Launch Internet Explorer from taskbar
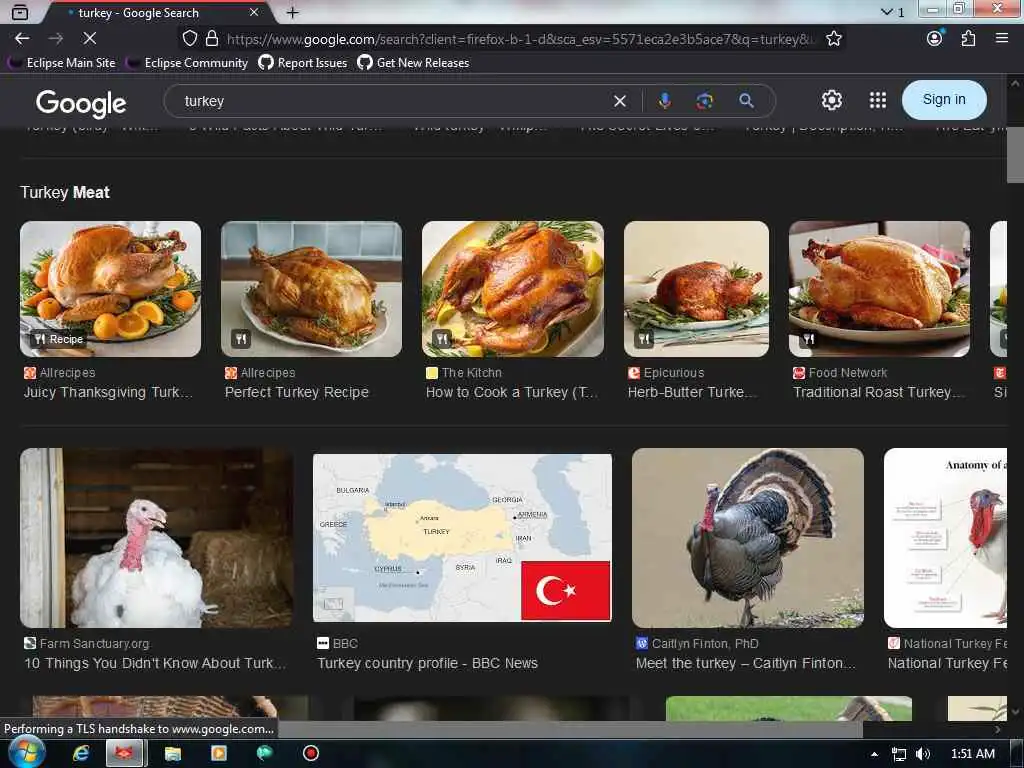 [x=81, y=753]
